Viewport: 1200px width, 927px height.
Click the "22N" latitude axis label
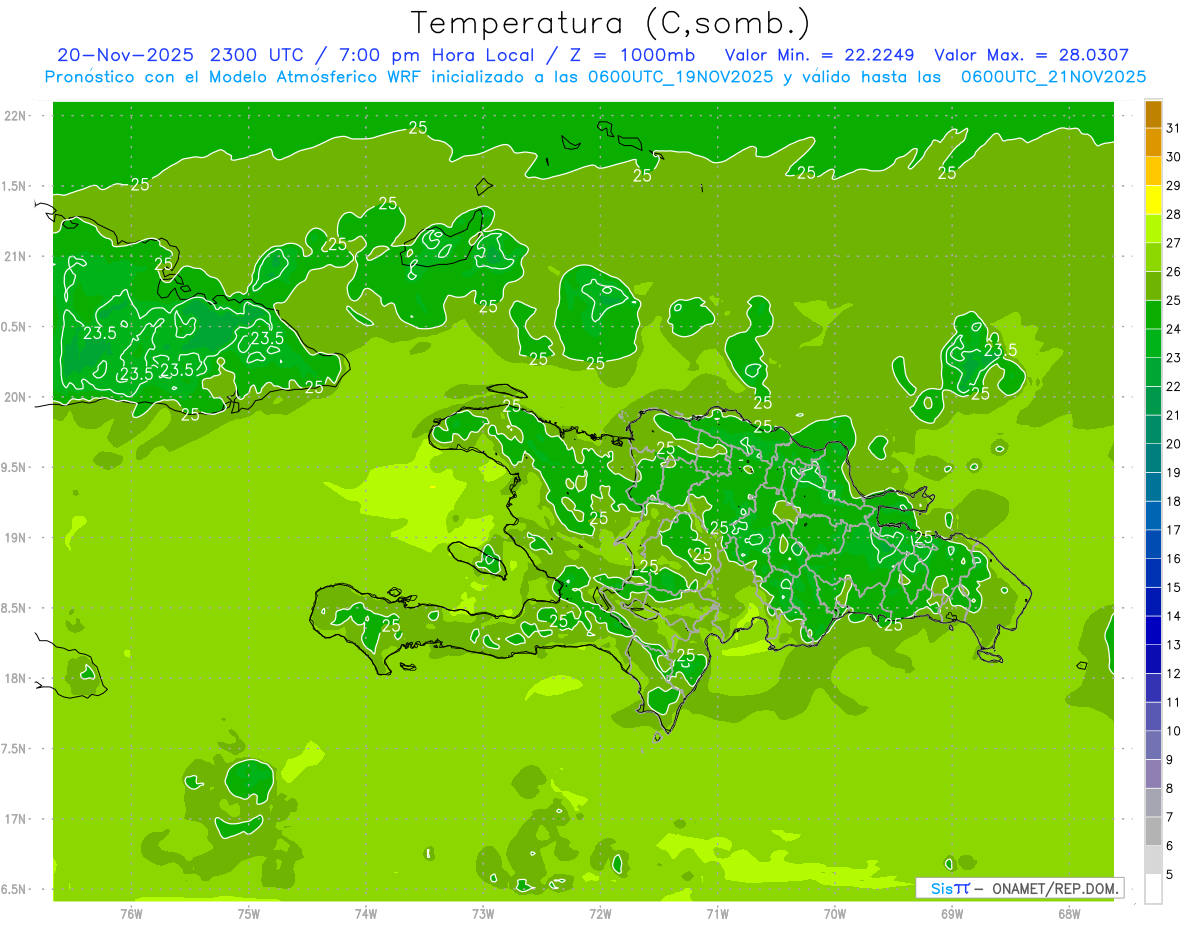click(x=15, y=115)
